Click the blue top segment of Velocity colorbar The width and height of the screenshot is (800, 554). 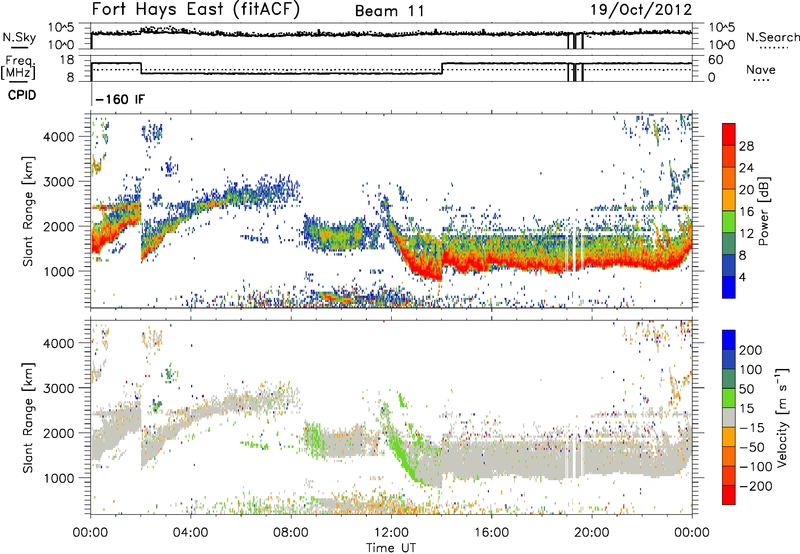729,340
